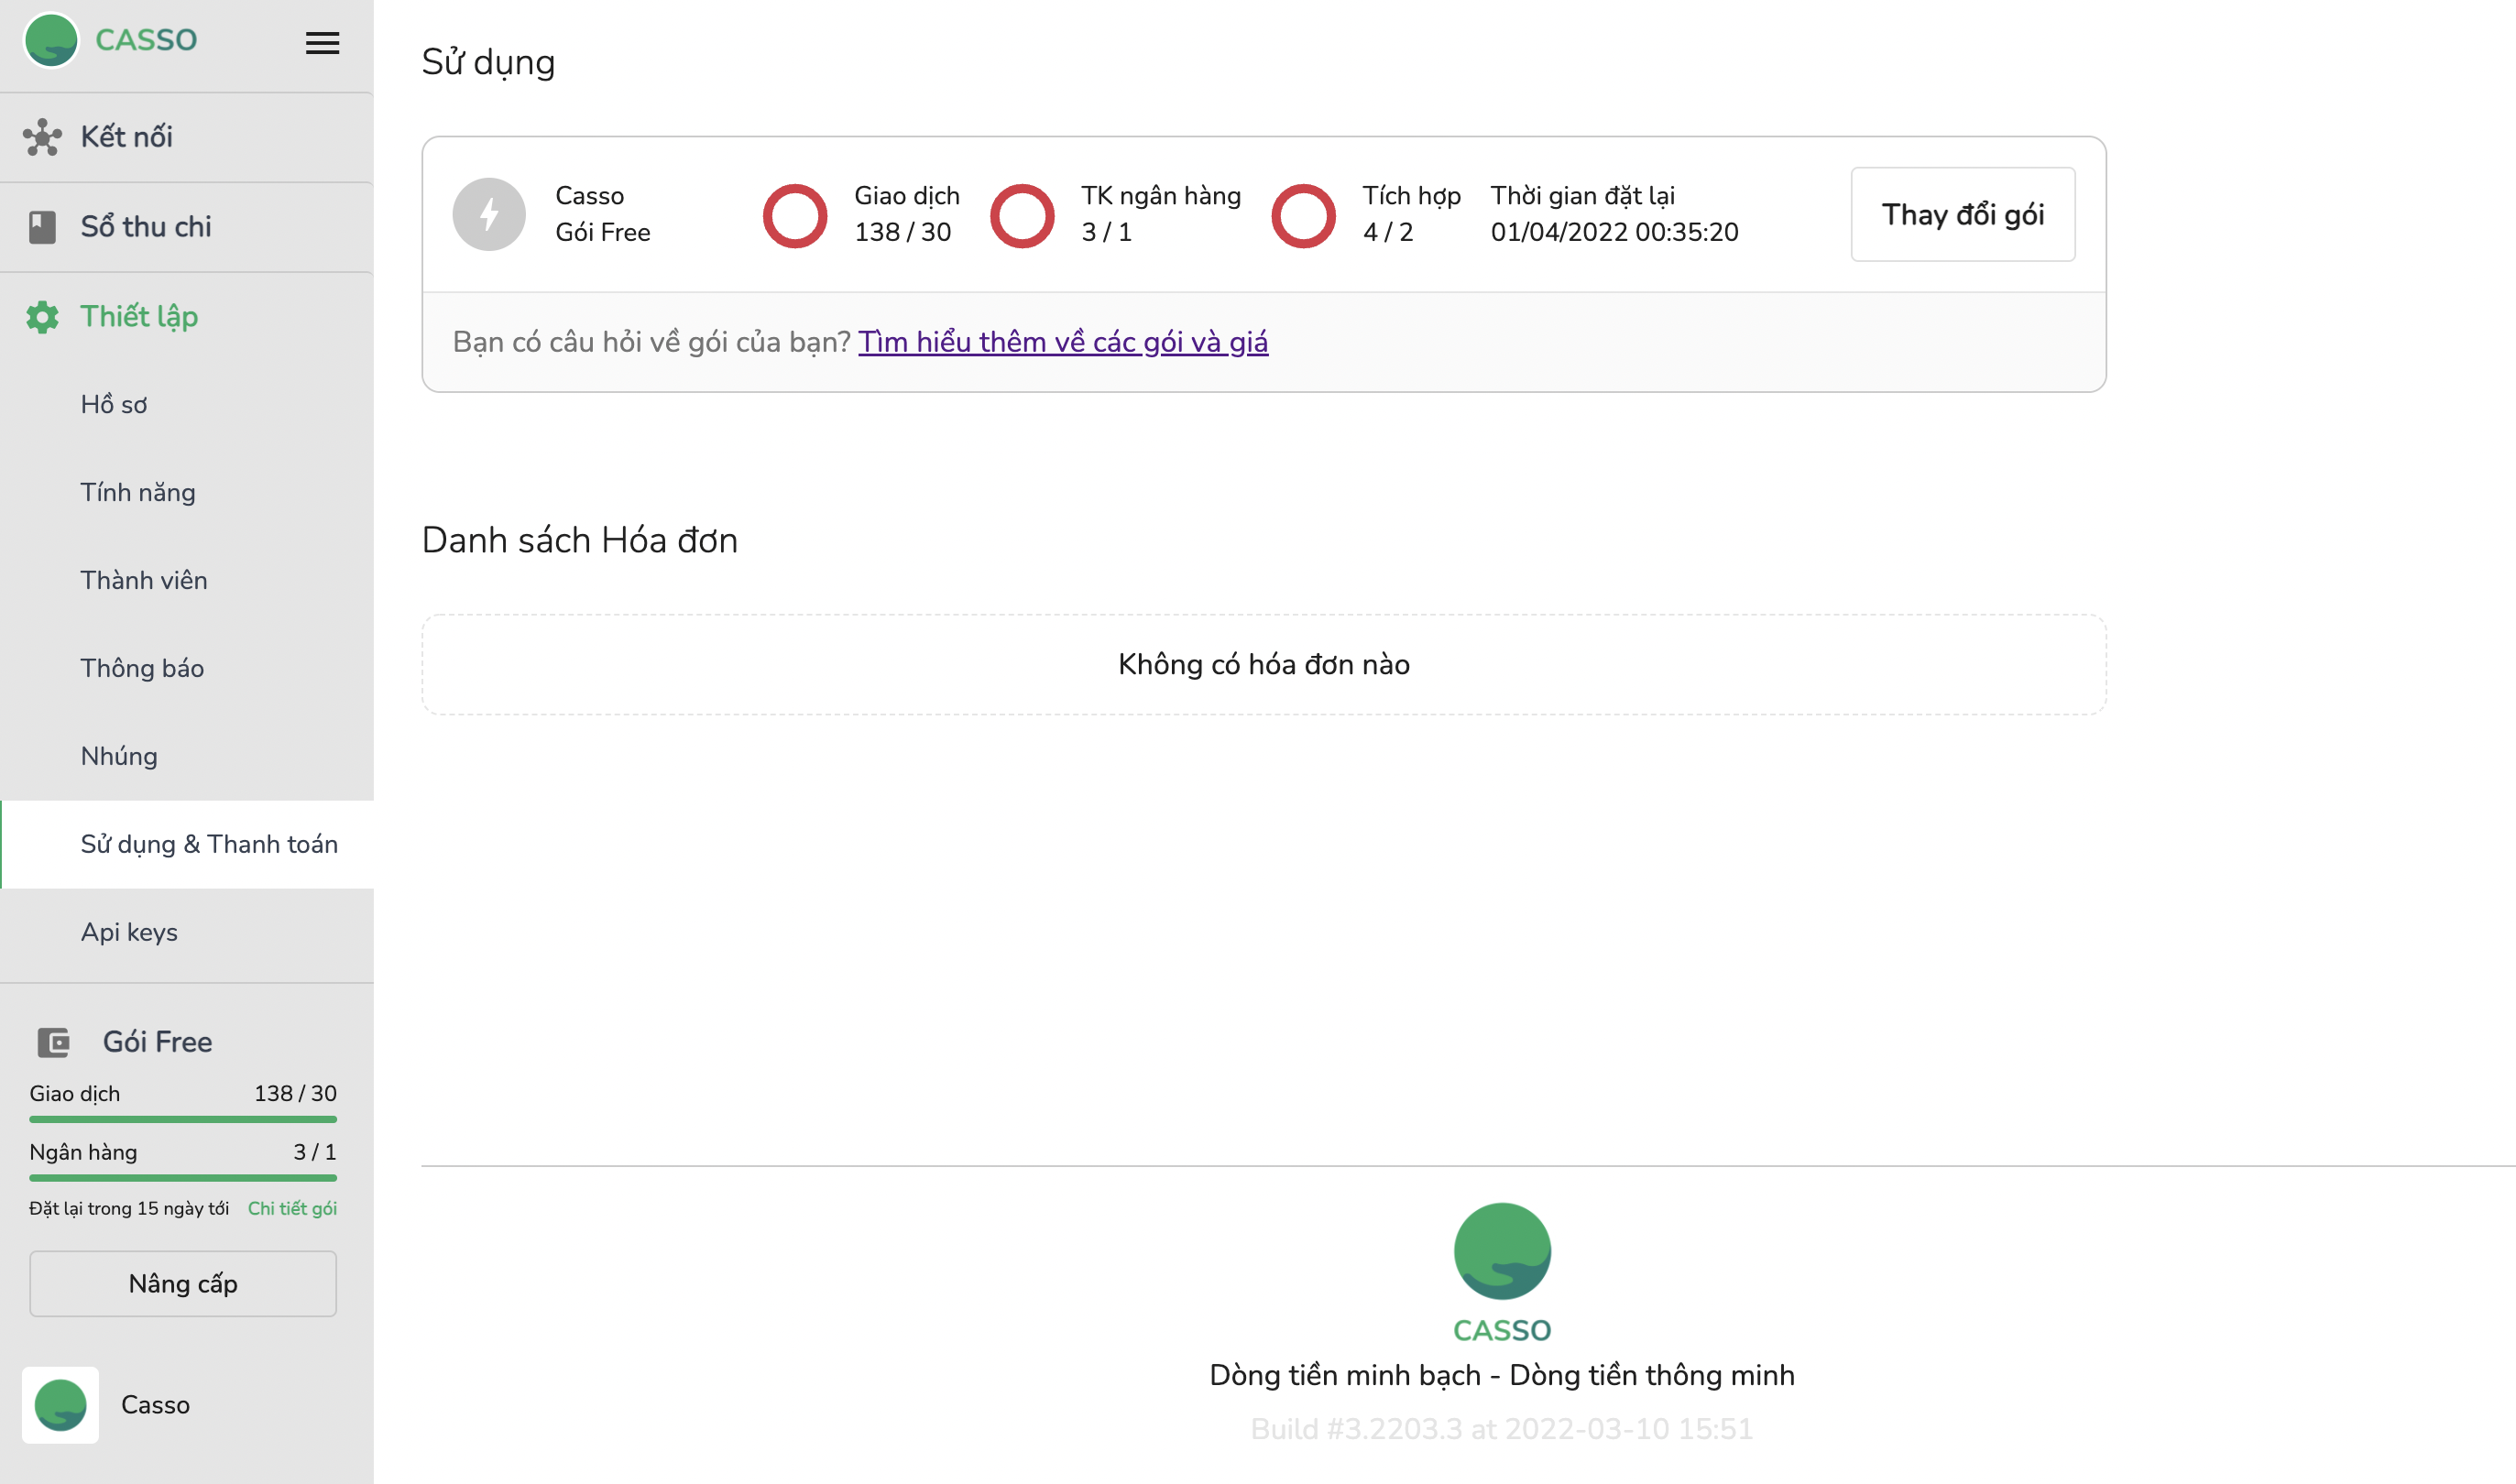The height and width of the screenshot is (1484, 2516).
Task: Click the Giao dịch usage ring
Action: (x=795, y=215)
